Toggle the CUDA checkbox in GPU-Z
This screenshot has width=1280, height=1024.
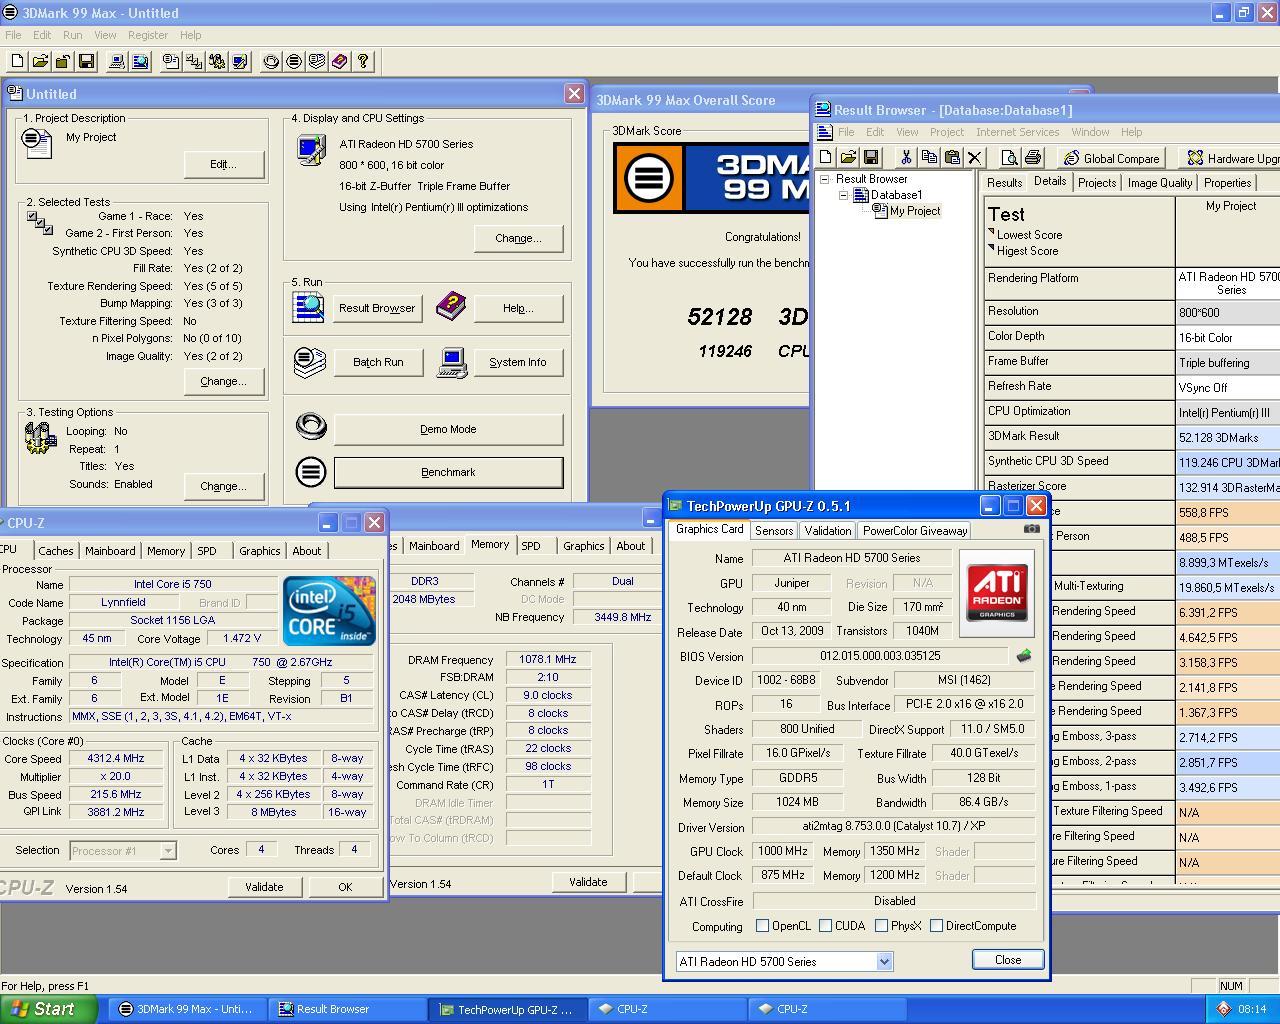[826, 926]
